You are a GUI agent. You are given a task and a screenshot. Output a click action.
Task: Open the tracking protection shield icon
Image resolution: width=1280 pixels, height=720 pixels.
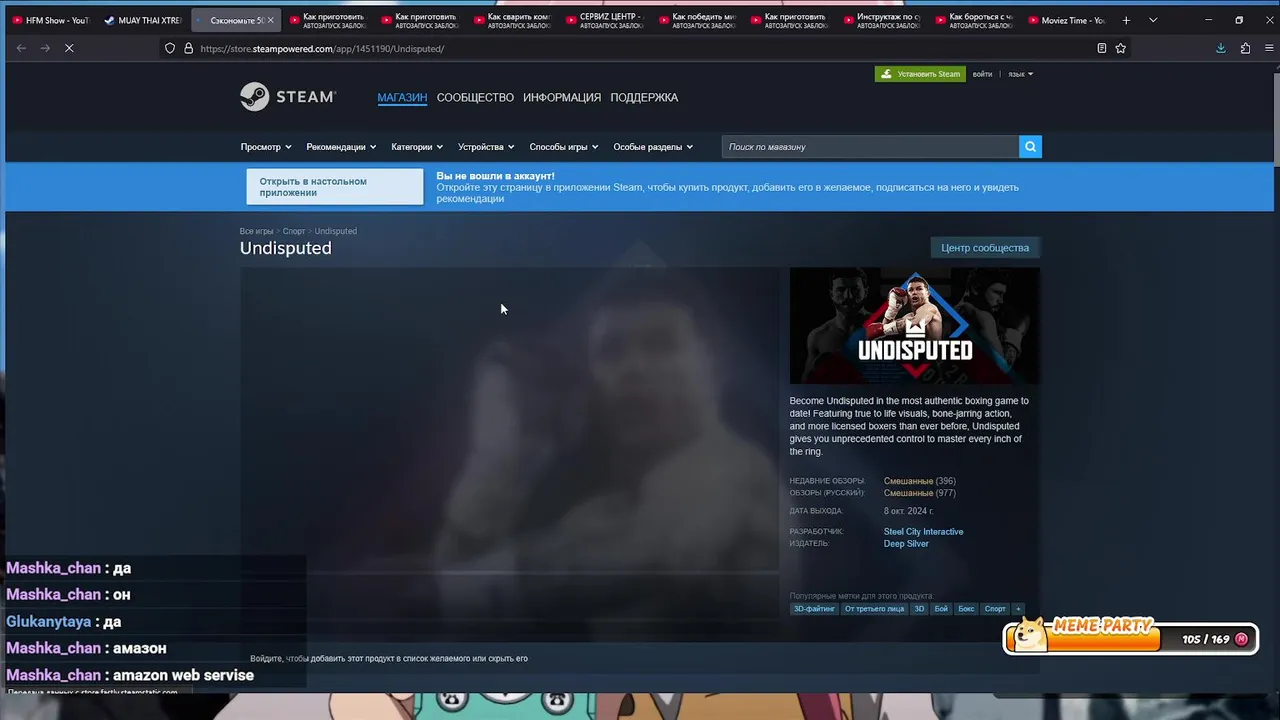(170, 48)
